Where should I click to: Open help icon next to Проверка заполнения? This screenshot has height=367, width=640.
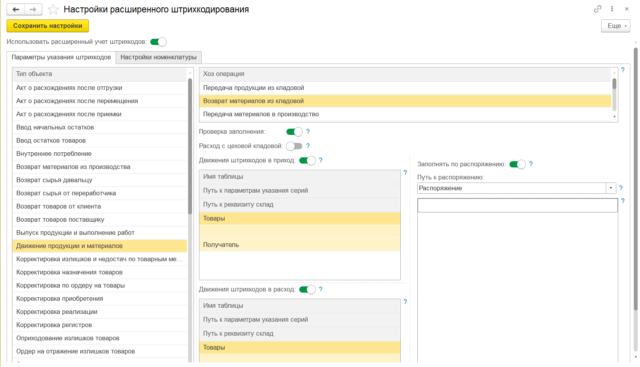point(308,131)
